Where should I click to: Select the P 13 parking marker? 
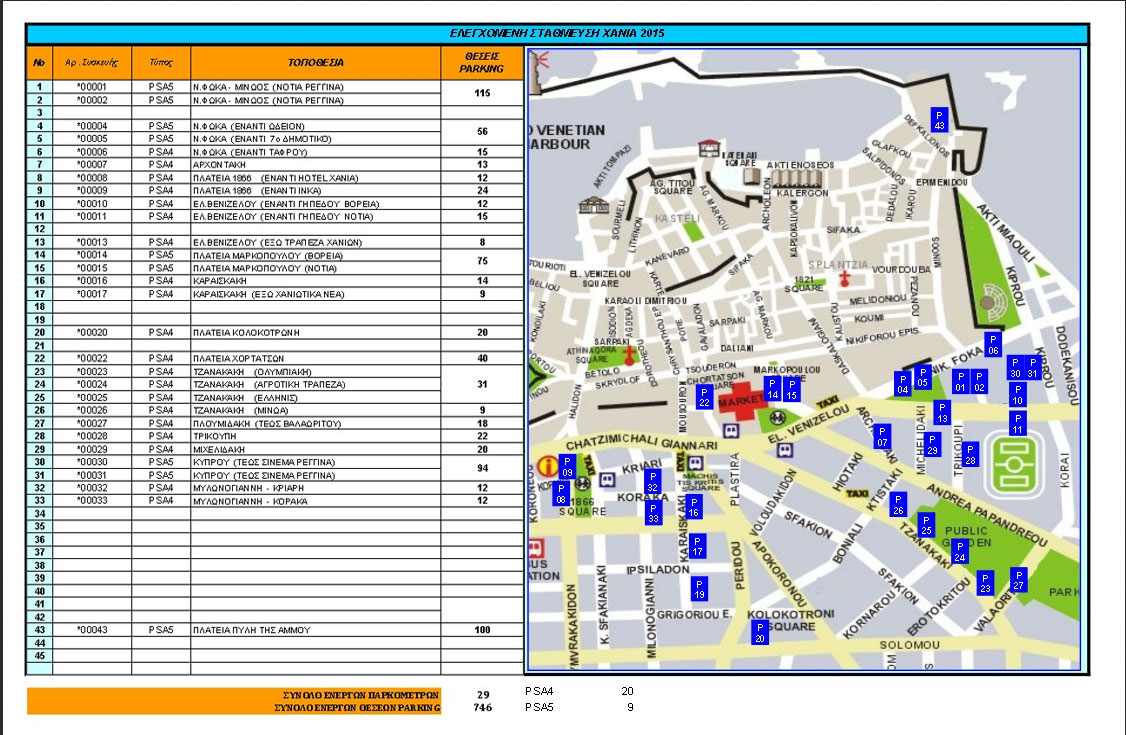[943, 412]
